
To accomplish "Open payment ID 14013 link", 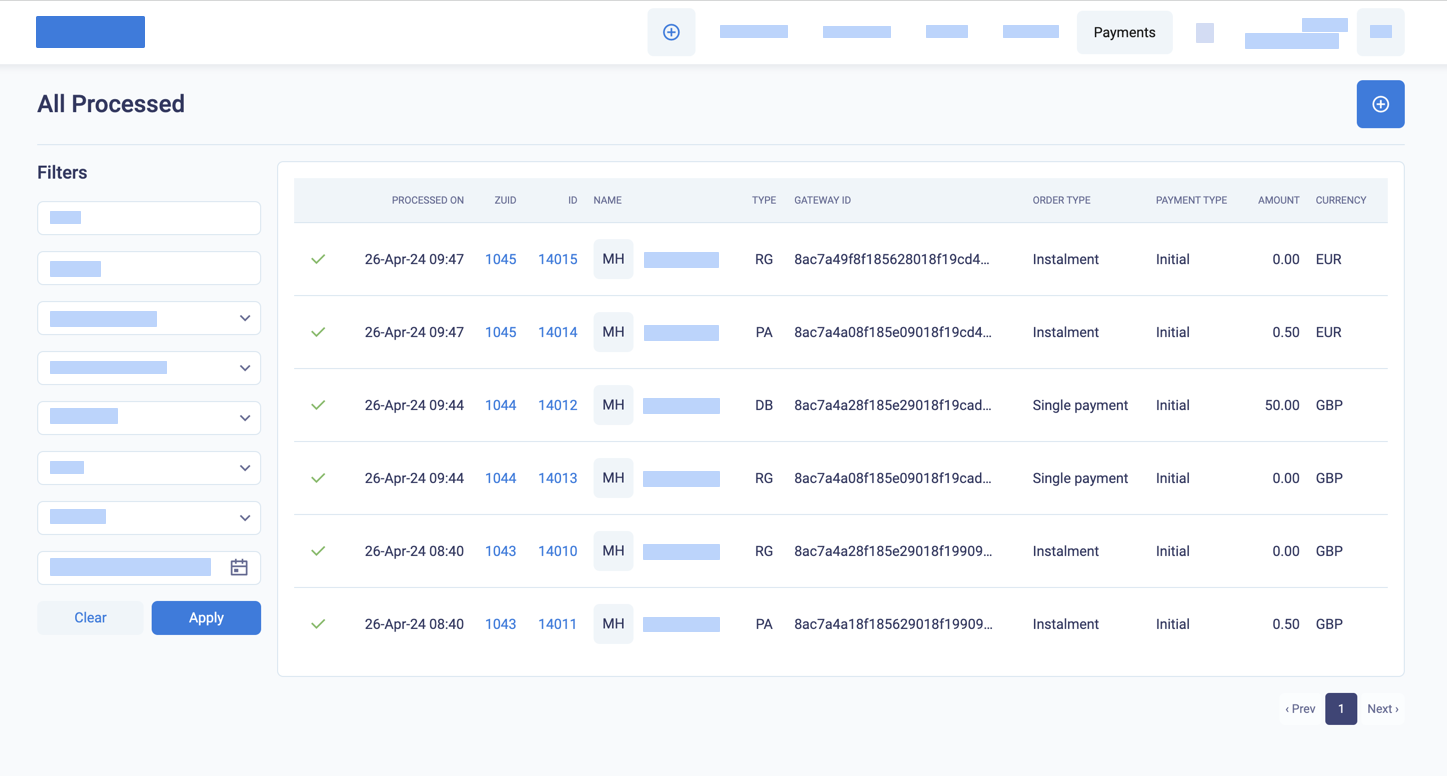I will pyautogui.click(x=557, y=478).
